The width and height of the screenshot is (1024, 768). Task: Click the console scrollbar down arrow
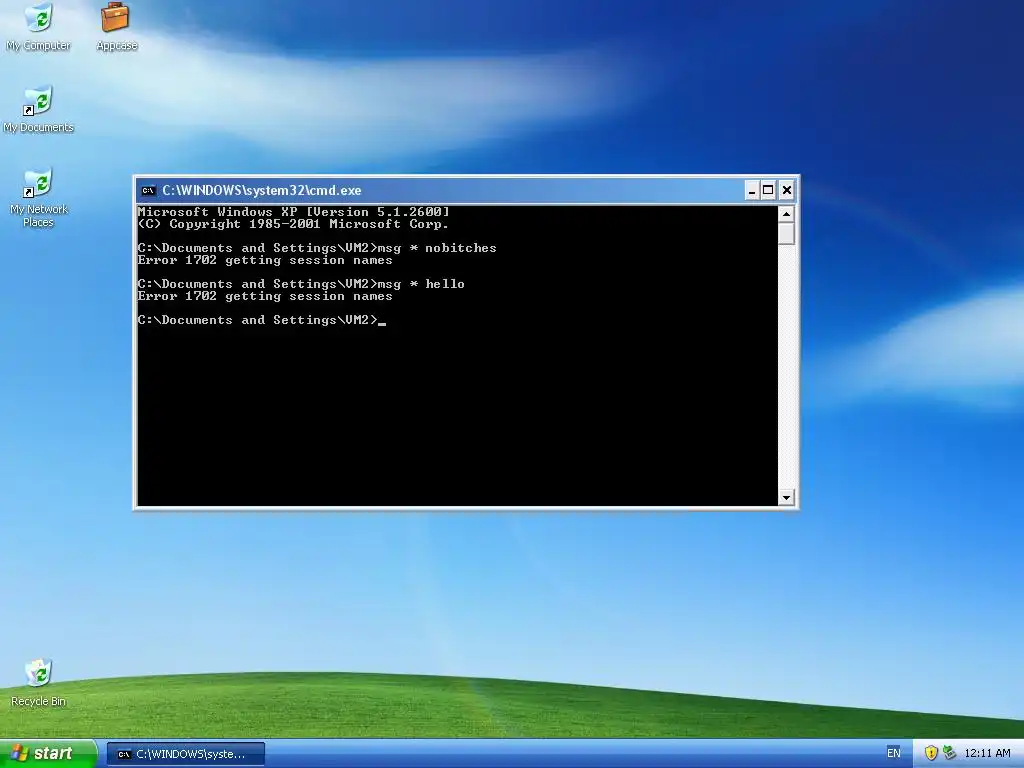click(786, 498)
